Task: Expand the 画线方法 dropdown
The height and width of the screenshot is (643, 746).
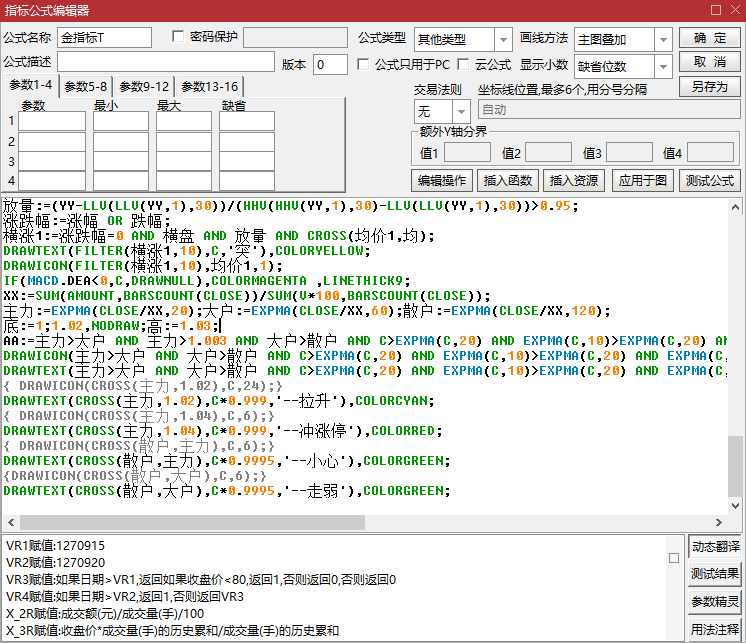Action: tap(664, 39)
